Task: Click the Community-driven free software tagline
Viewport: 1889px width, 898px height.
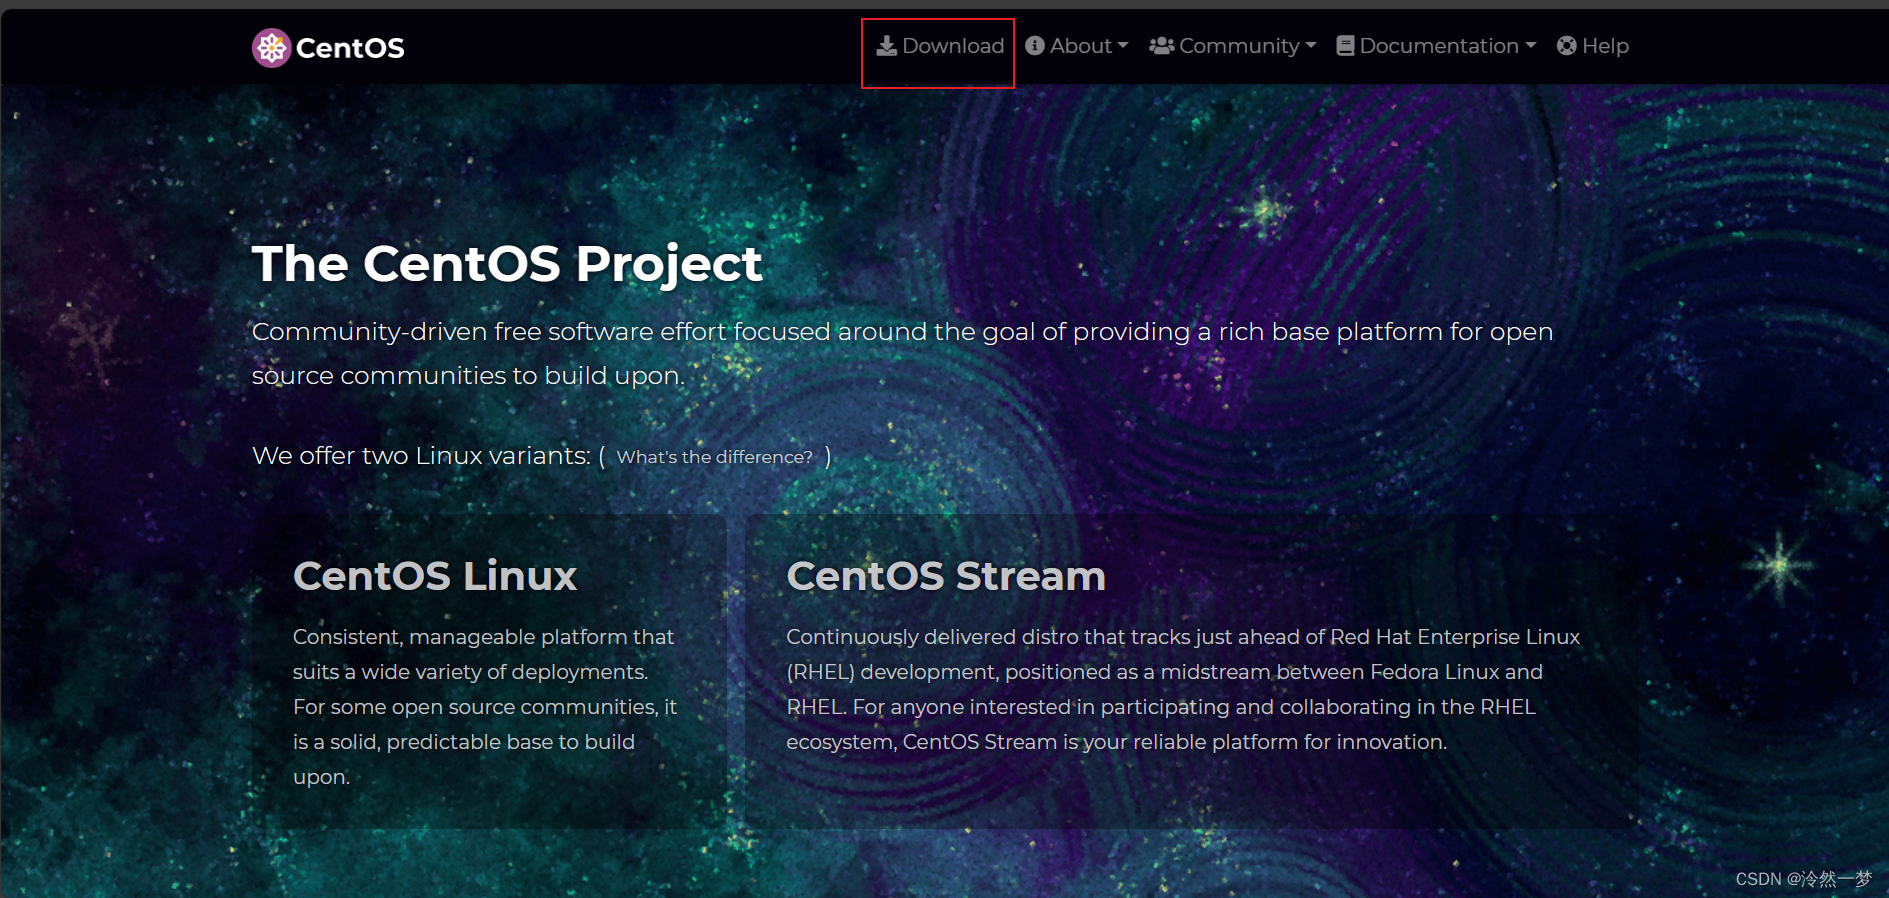Action: [902, 353]
